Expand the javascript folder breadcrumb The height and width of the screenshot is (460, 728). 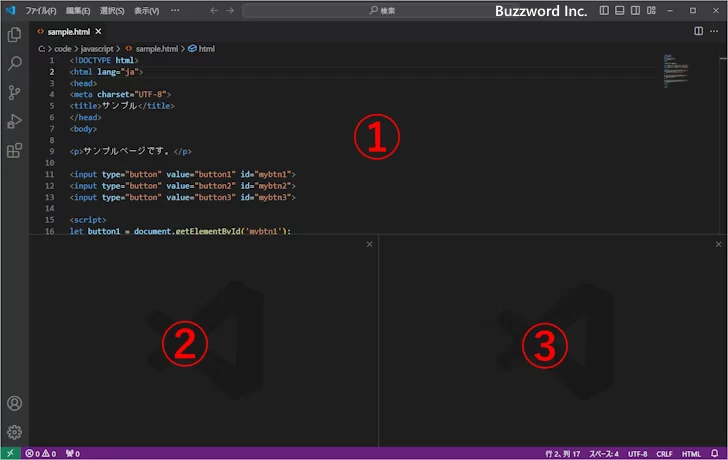[98, 48]
